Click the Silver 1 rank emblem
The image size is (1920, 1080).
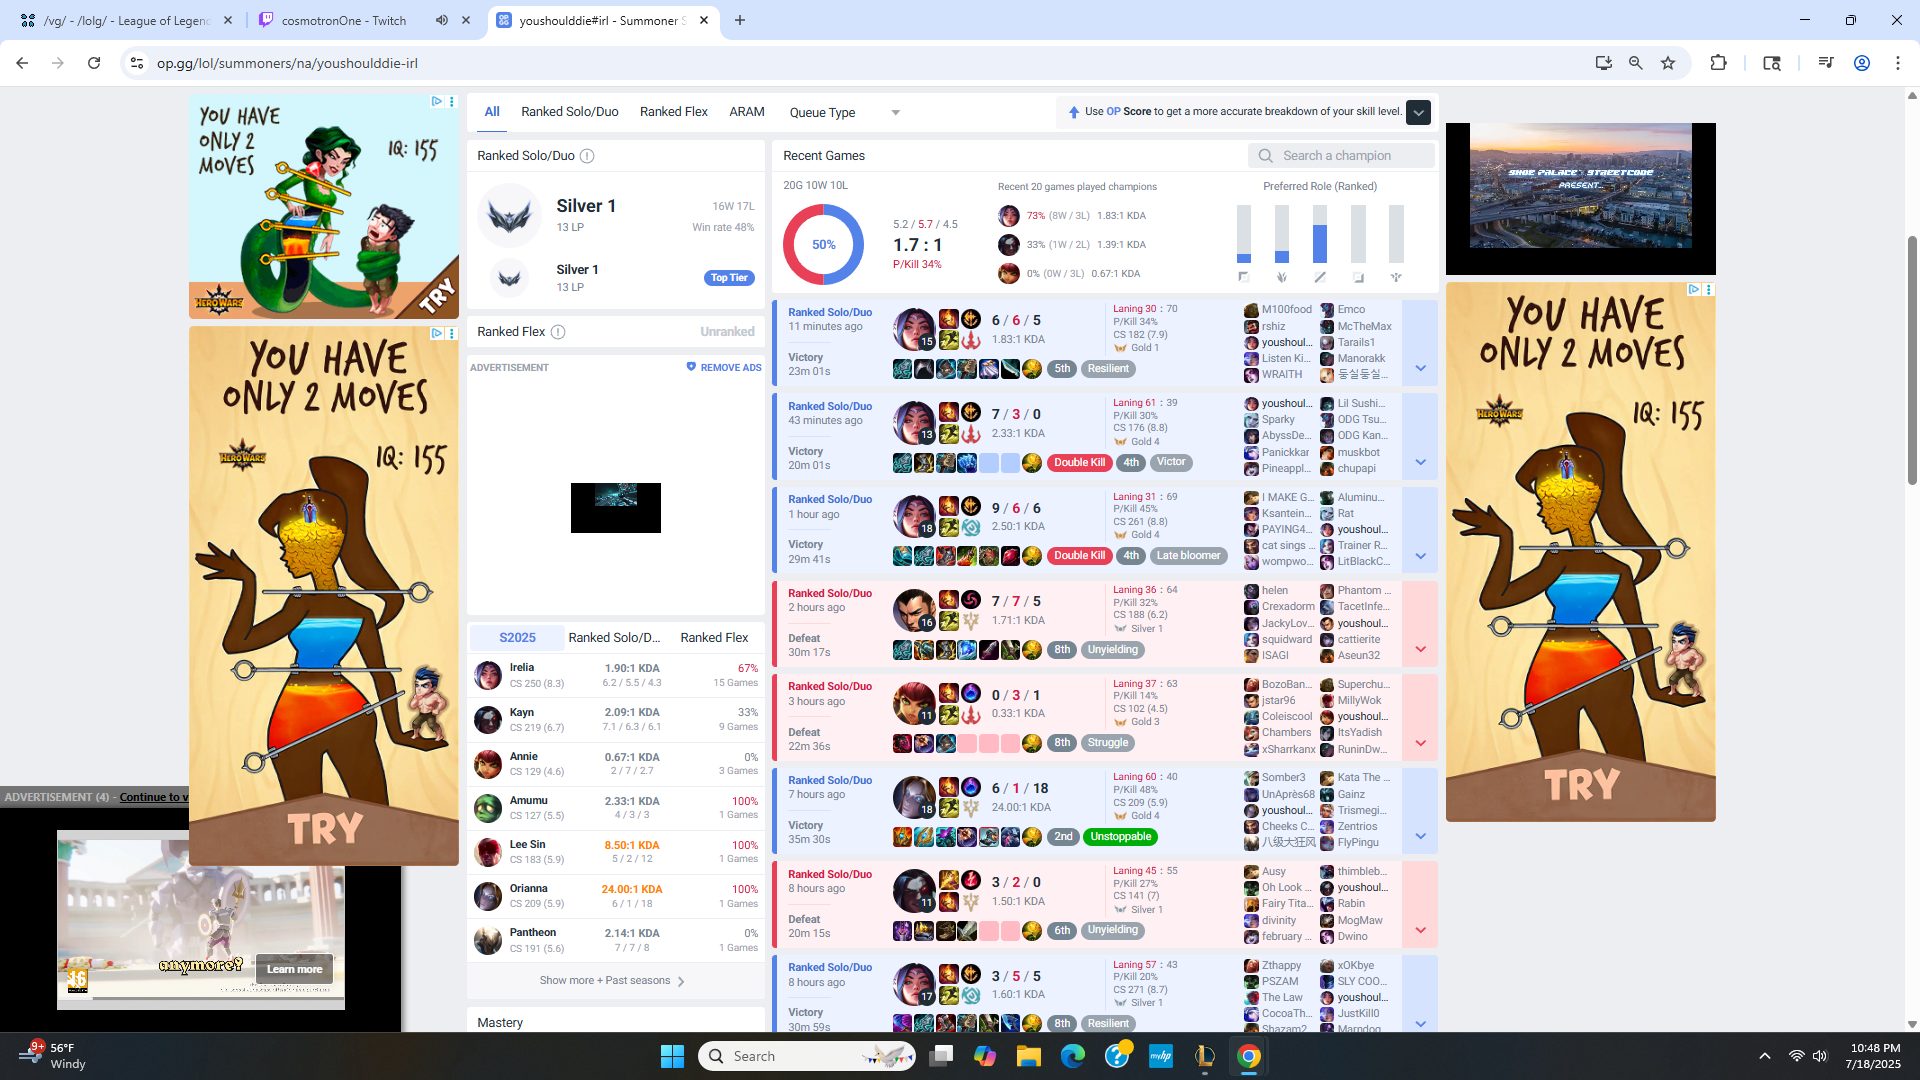tap(509, 215)
